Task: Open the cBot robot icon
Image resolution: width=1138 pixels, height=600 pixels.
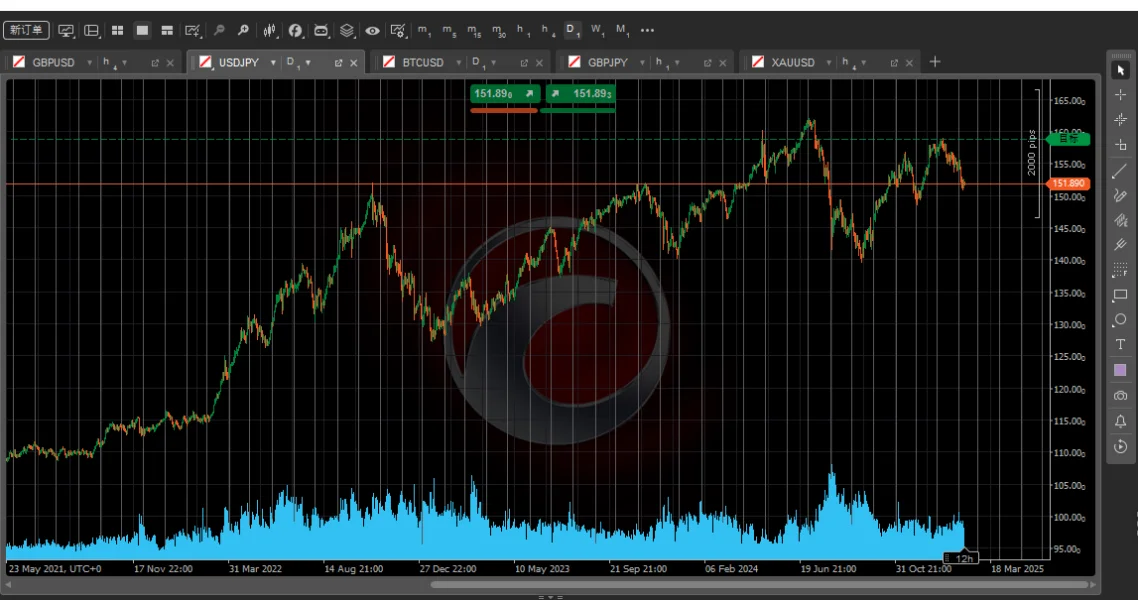Action: tap(321, 30)
